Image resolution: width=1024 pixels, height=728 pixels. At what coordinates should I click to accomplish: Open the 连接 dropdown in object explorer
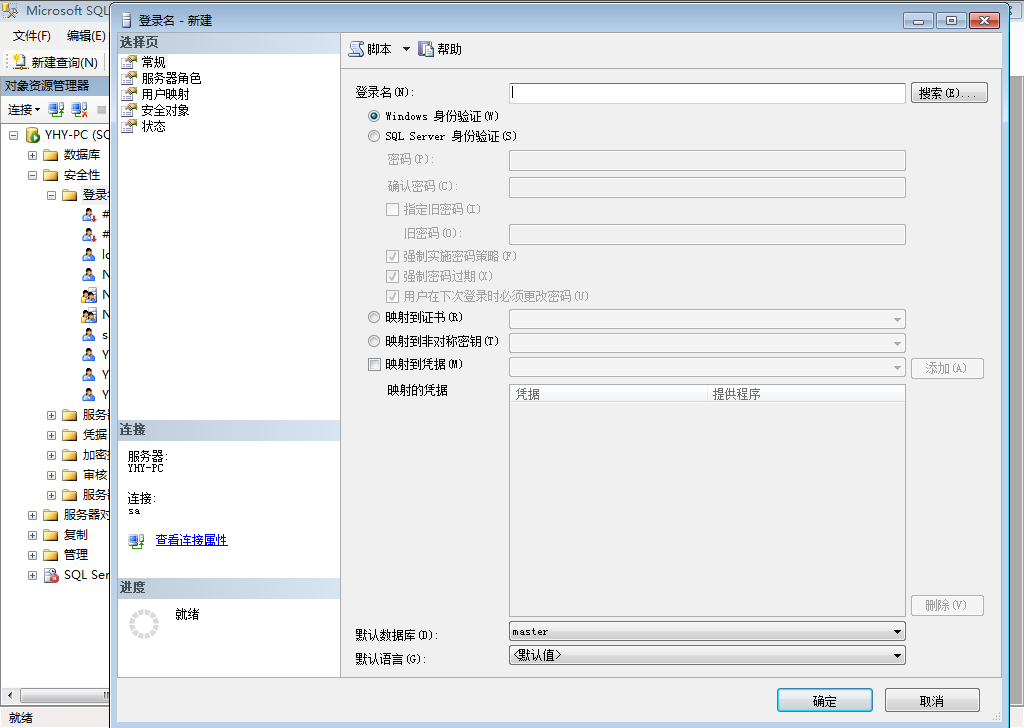(24, 110)
